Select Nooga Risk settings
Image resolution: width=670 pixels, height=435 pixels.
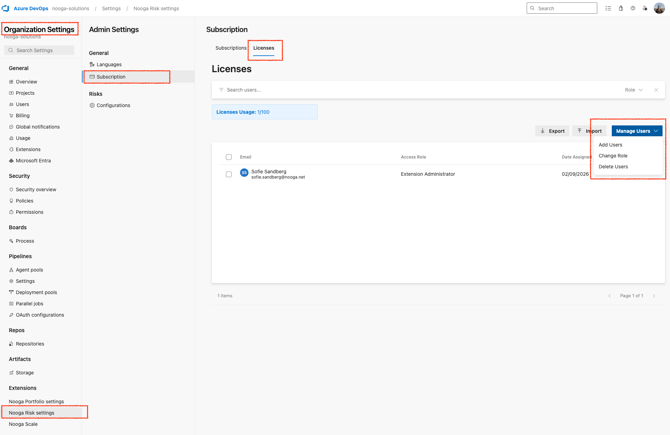click(32, 413)
